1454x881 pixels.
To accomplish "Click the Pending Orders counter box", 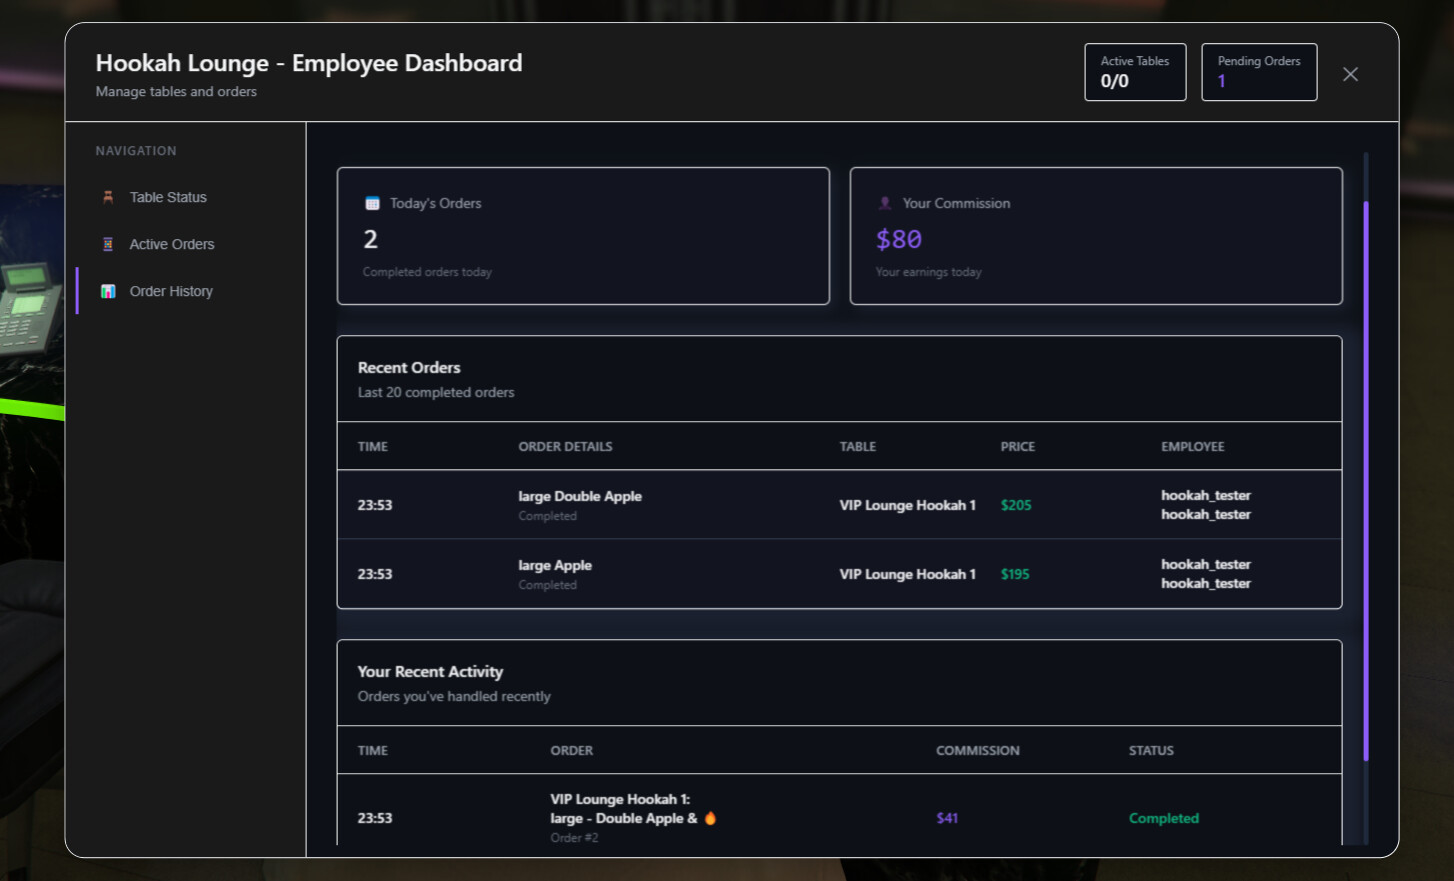I will (x=1258, y=72).
